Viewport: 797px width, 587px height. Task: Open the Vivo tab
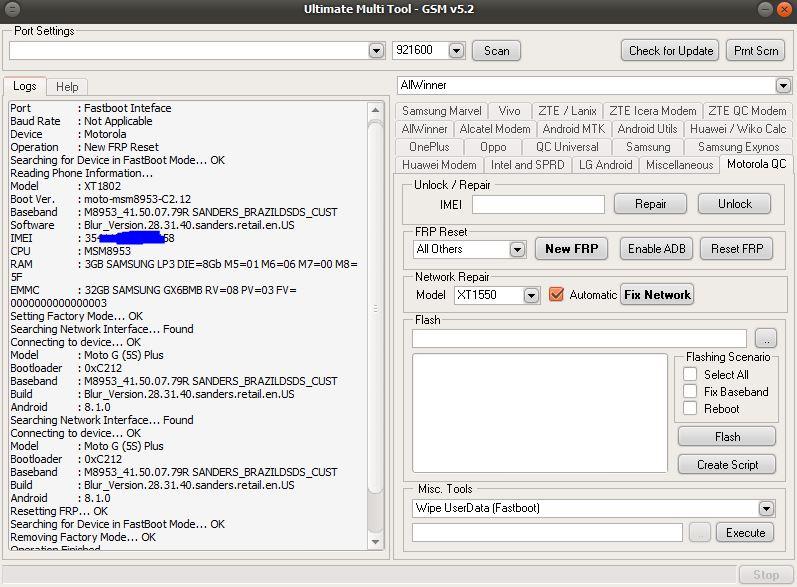509,111
